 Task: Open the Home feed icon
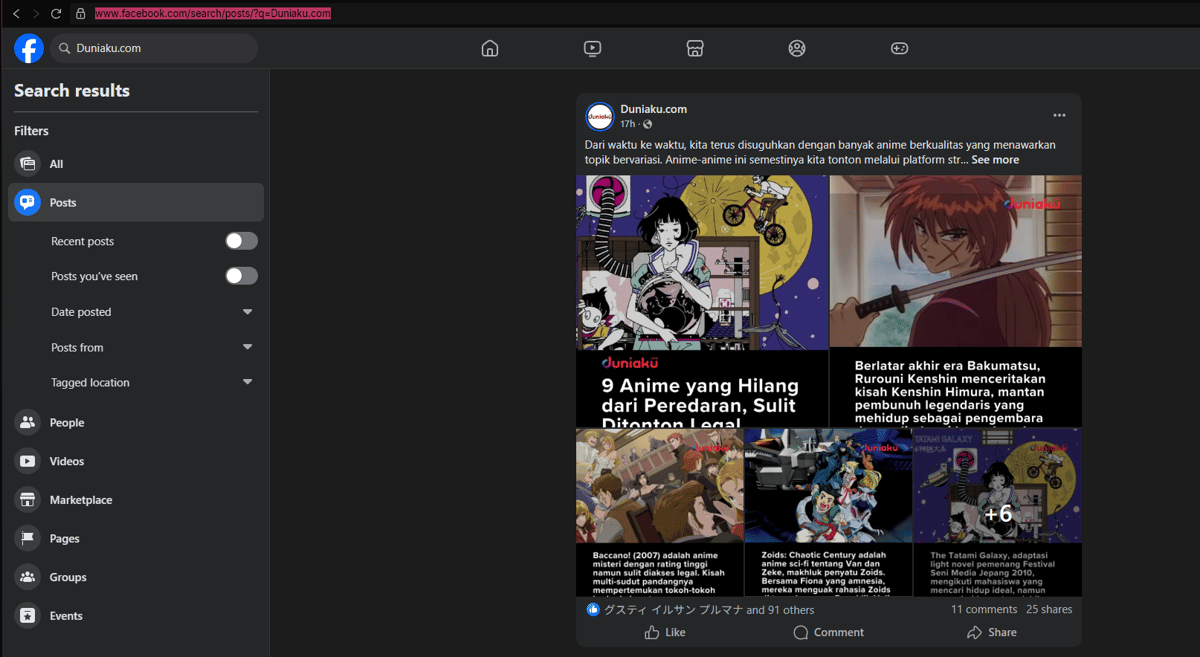[489, 48]
